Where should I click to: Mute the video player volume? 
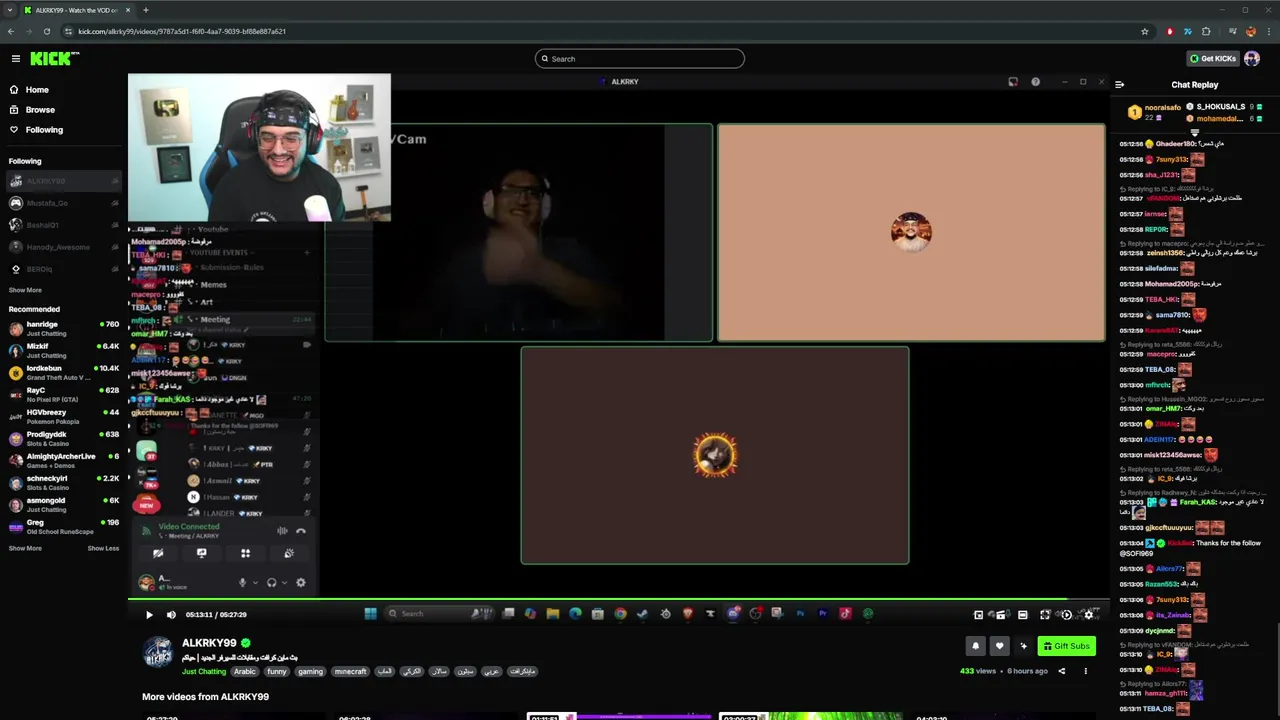pos(171,615)
